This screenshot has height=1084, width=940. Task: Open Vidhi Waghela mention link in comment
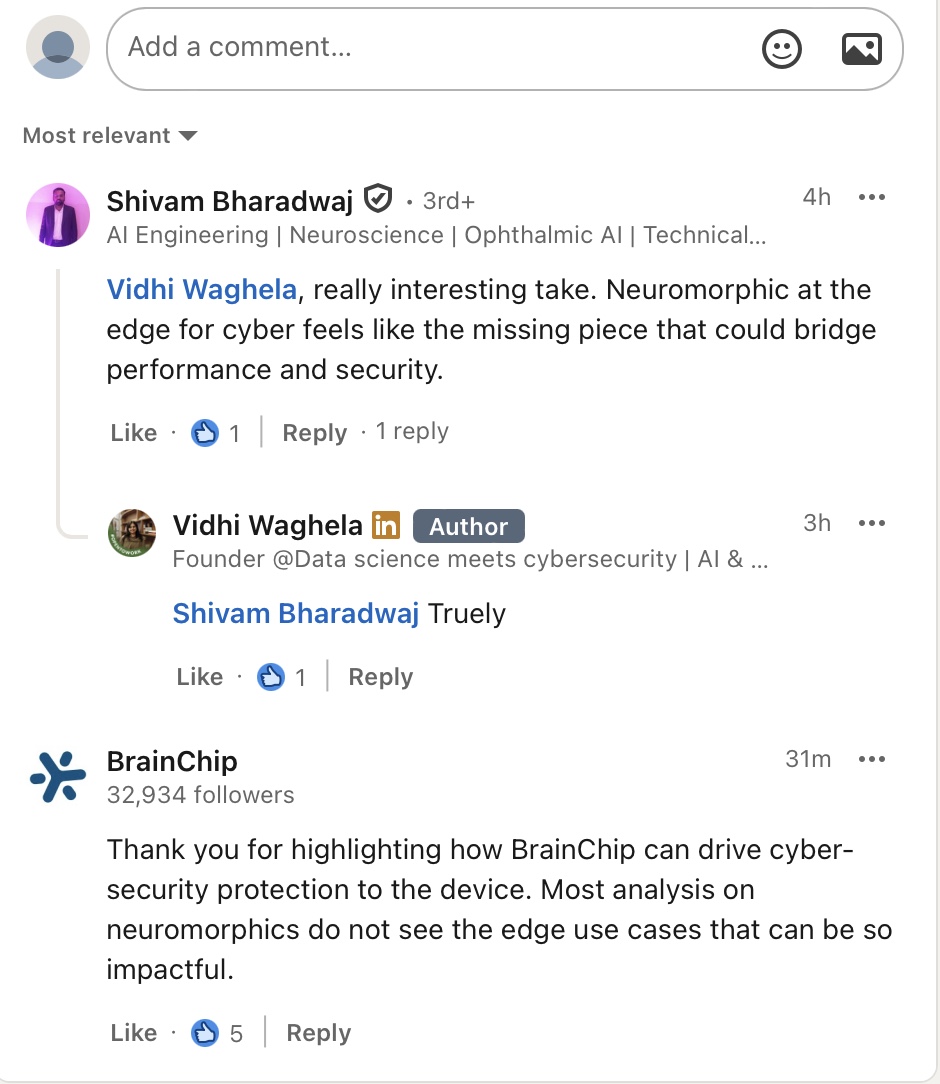(x=202, y=290)
